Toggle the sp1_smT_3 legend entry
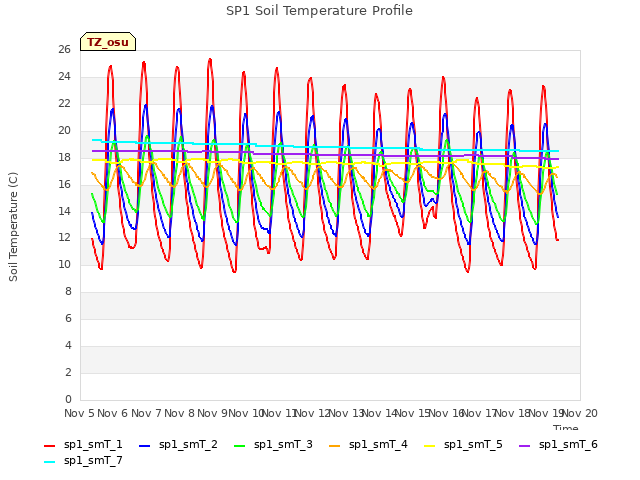Viewport: 640px width, 480px height. [273, 444]
